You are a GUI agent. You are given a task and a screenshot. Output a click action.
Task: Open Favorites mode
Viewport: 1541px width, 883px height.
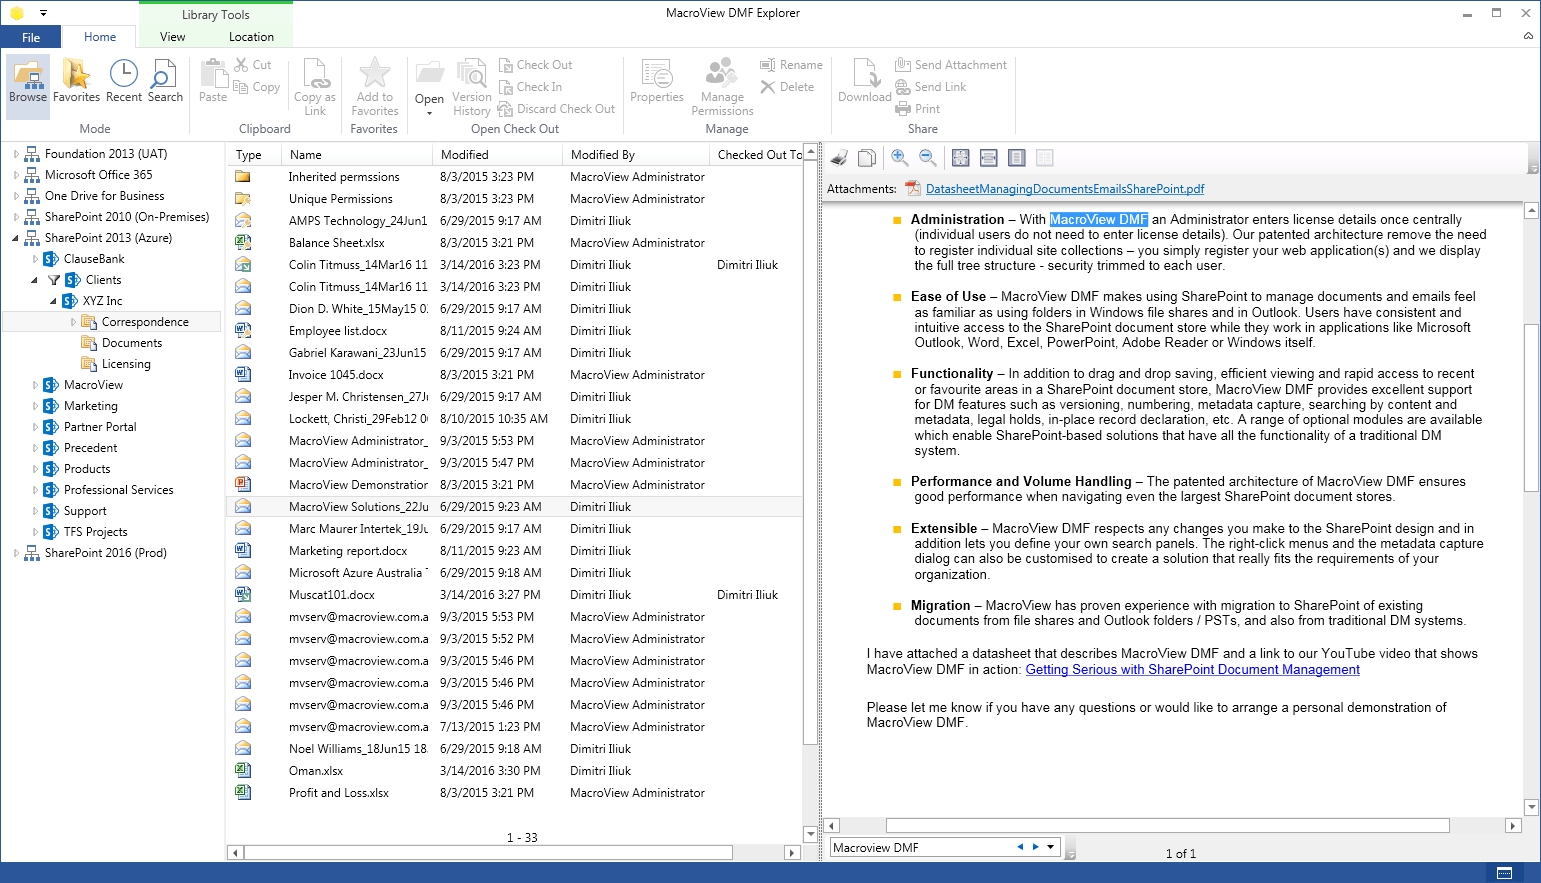[76, 82]
